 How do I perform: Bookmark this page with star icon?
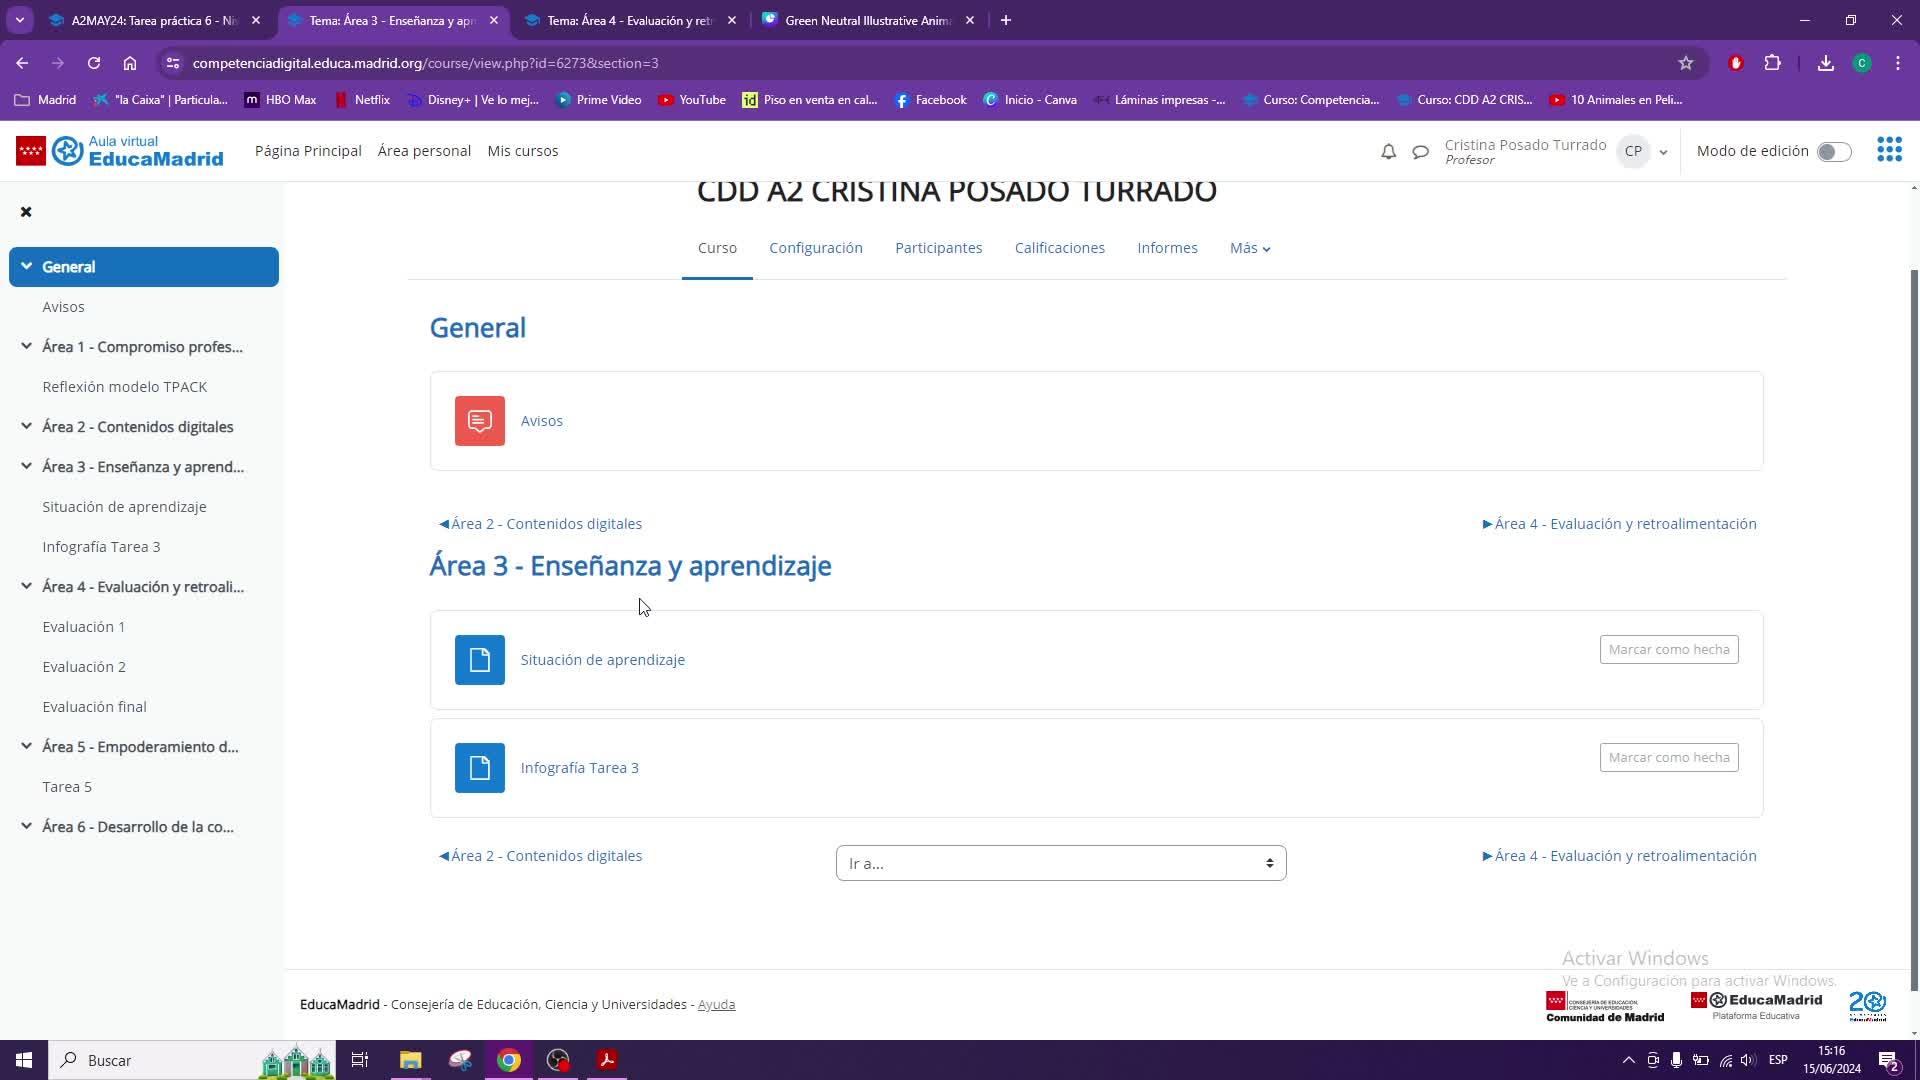[1686, 63]
